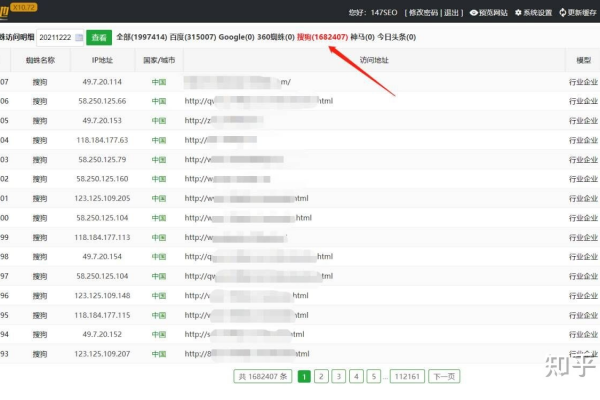This screenshot has width=600, height=400.
Task: Select the 百度(315007) filter tab
Action: coord(190,37)
